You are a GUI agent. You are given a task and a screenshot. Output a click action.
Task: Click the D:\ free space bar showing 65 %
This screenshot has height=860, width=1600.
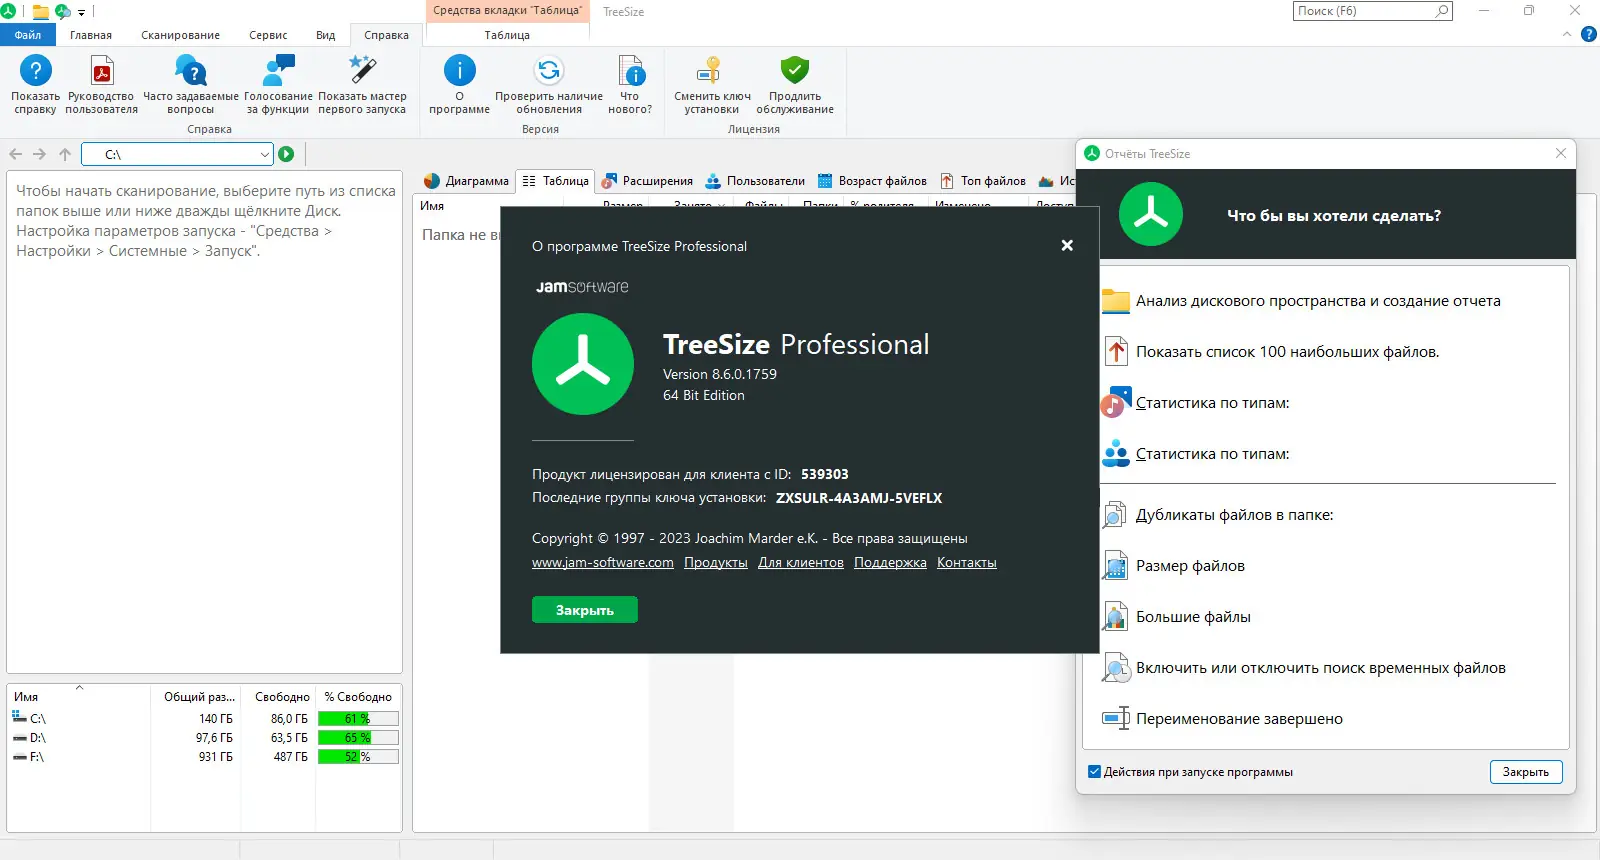pyautogui.click(x=358, y=738)
